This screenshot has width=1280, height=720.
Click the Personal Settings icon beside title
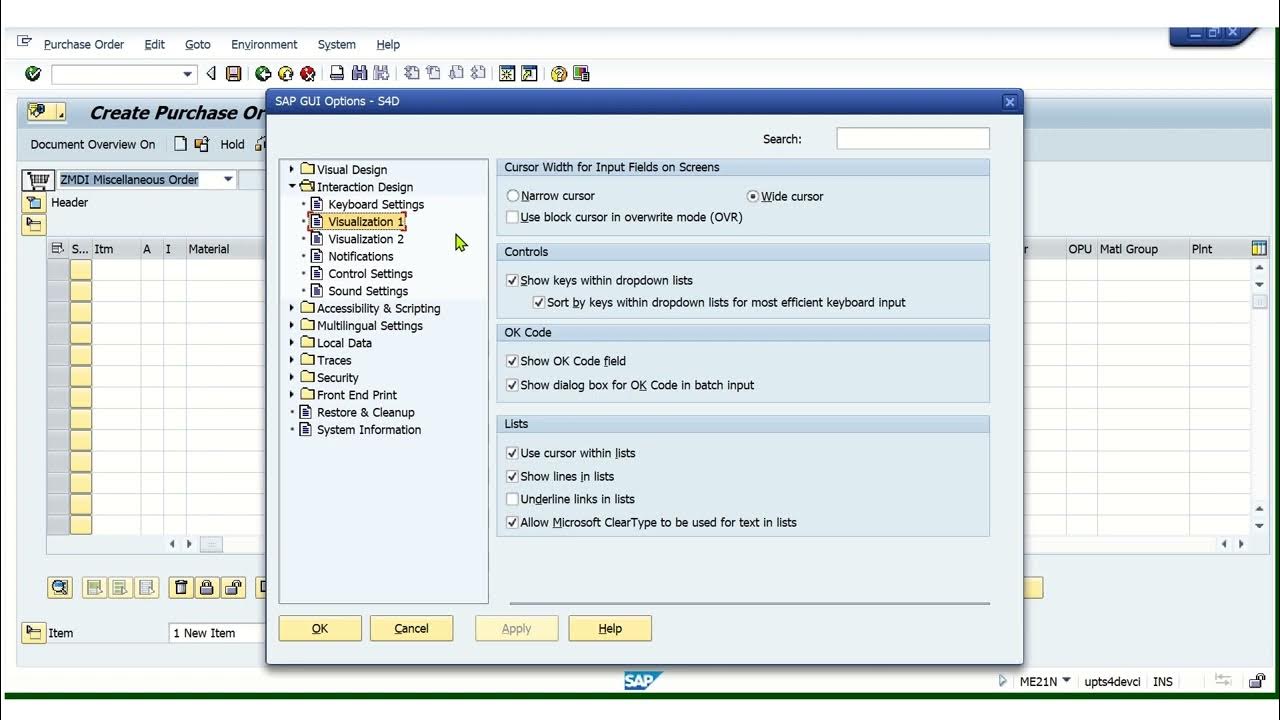(x=46, y=112)
